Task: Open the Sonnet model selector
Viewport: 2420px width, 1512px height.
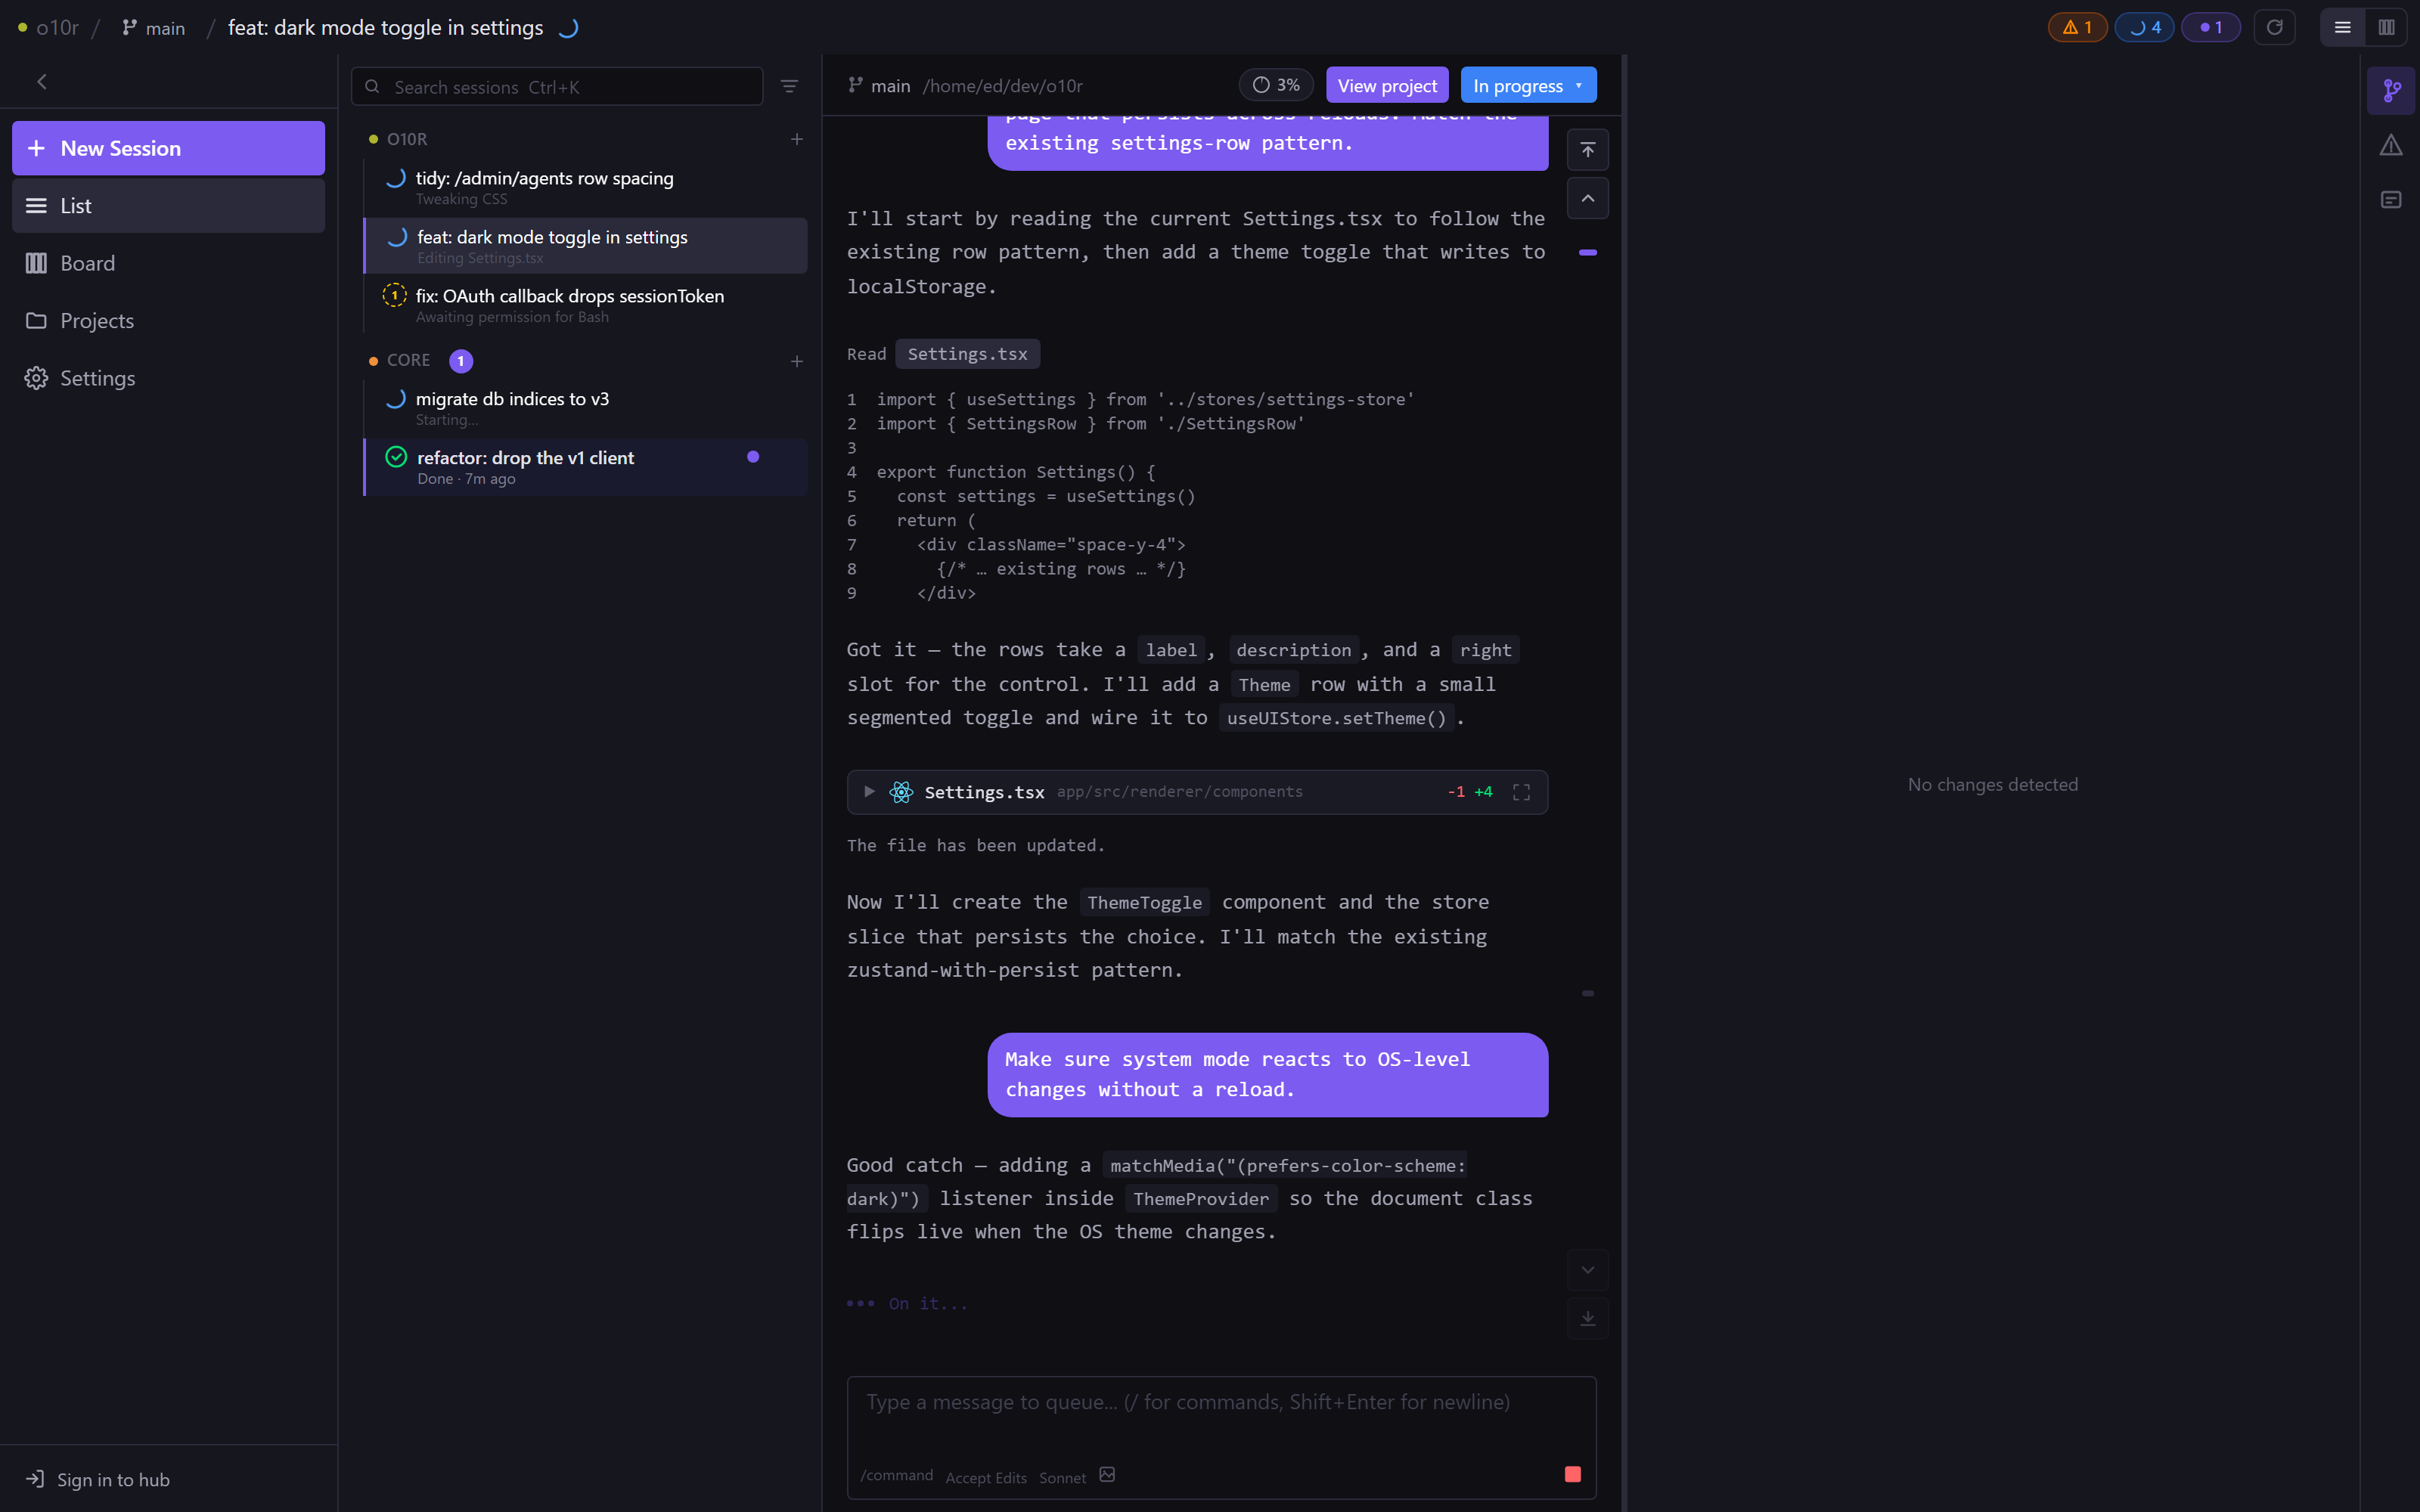Action: click(1062, 1477)
